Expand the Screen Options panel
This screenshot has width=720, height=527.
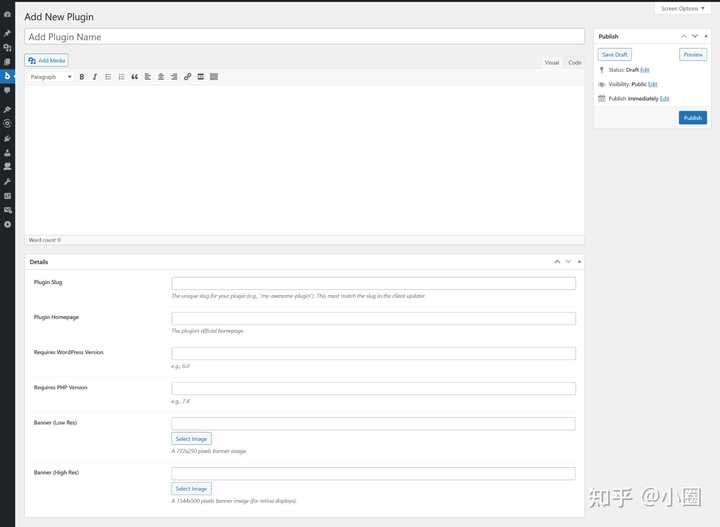click(682, 8)
